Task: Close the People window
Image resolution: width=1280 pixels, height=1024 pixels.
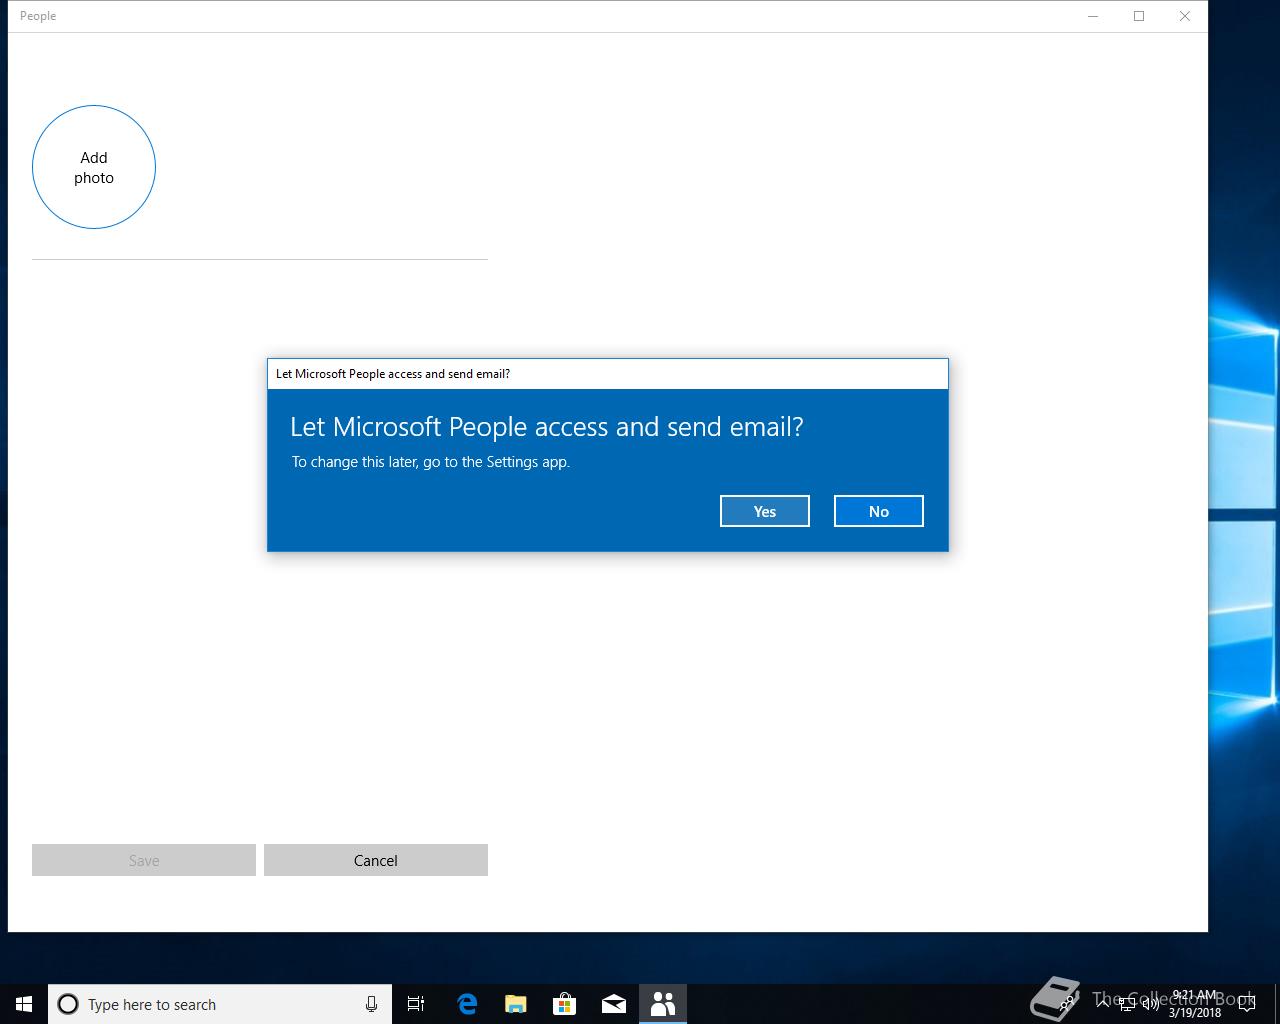Action: (1185, 16)
